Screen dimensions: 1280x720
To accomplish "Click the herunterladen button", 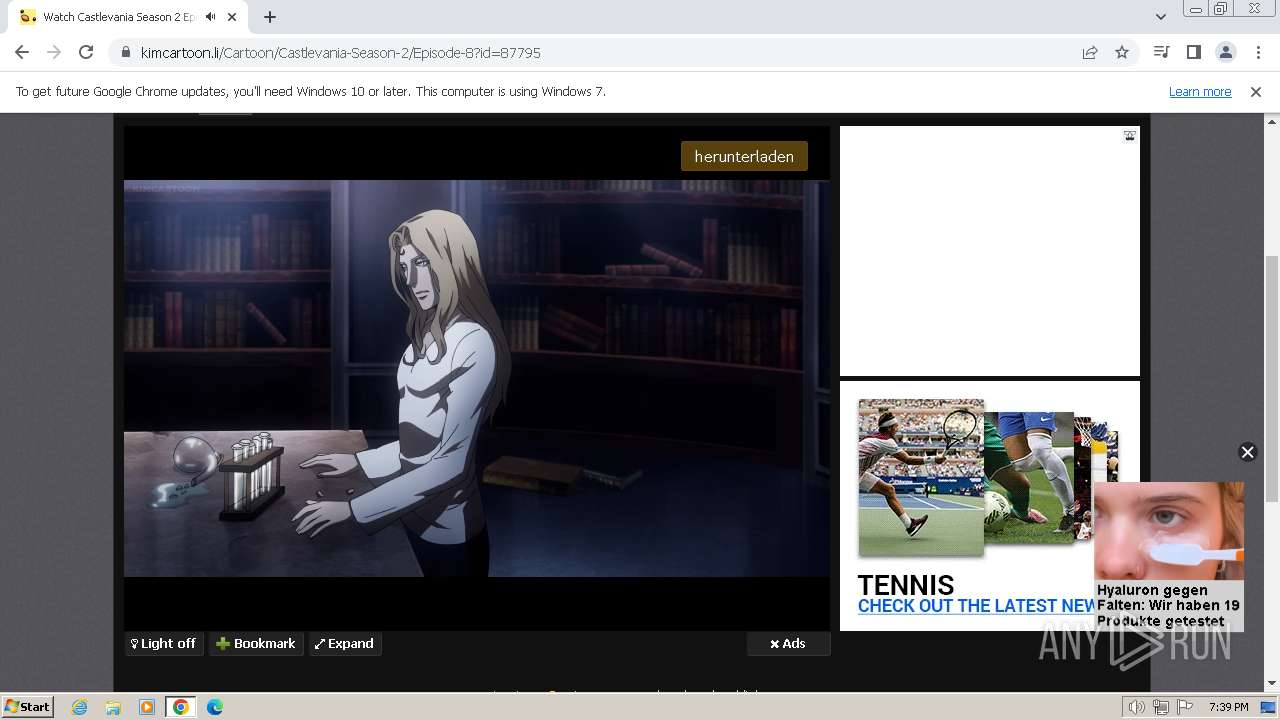I will click(744, 156).
